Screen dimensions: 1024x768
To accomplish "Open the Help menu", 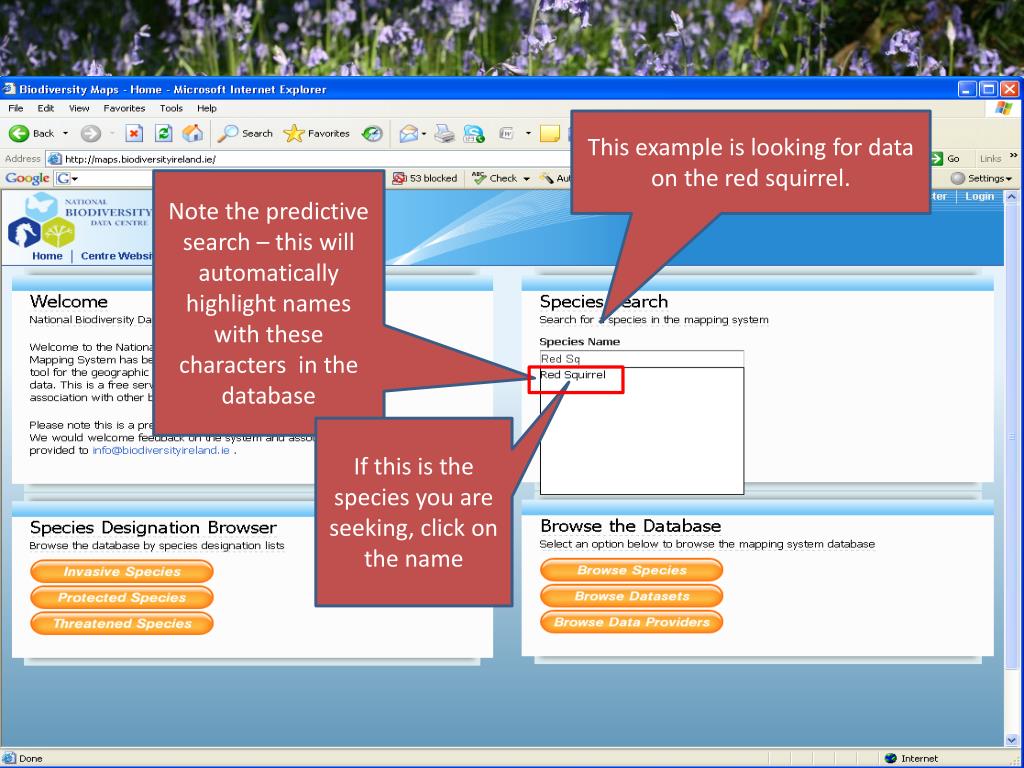I will point(206,108).
